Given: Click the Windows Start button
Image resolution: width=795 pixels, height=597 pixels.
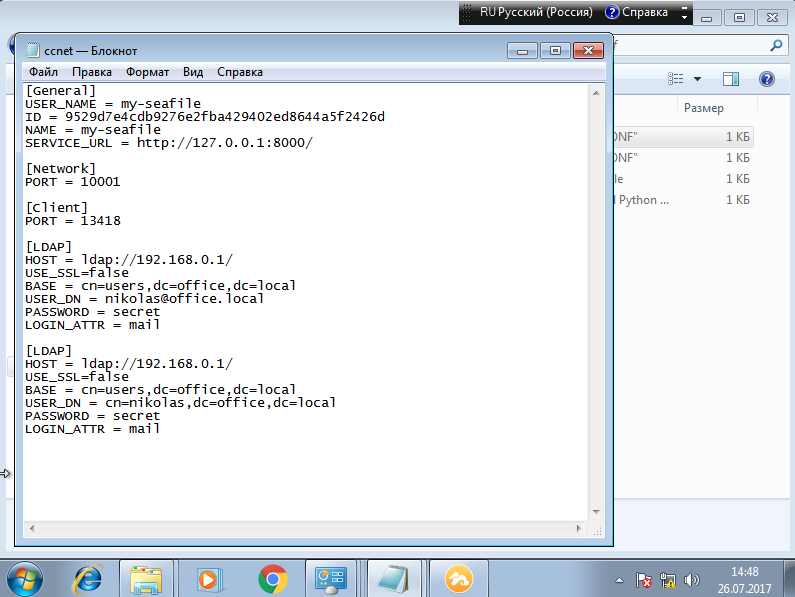Looking at the screenshot, I should coord(24,578).
